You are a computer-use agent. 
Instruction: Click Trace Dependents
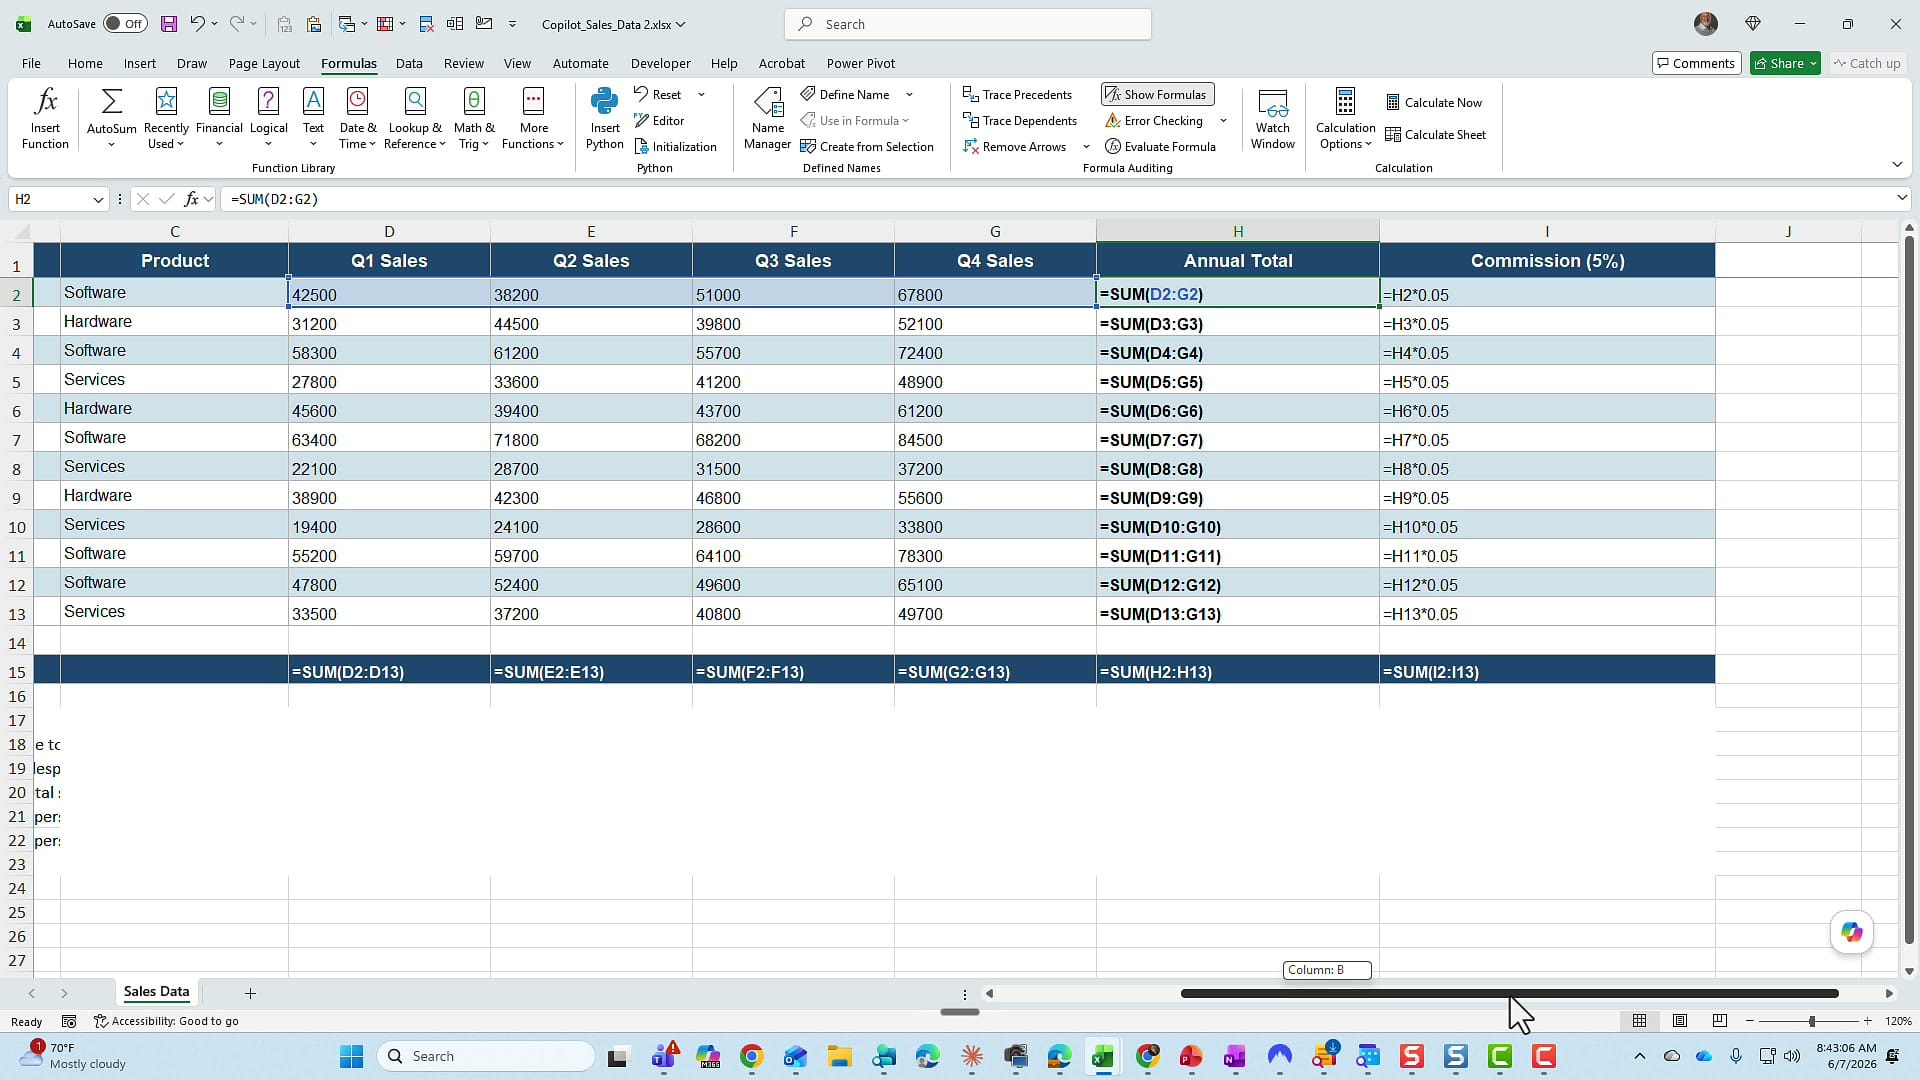pyautogui.click(x=1020, y=120)
